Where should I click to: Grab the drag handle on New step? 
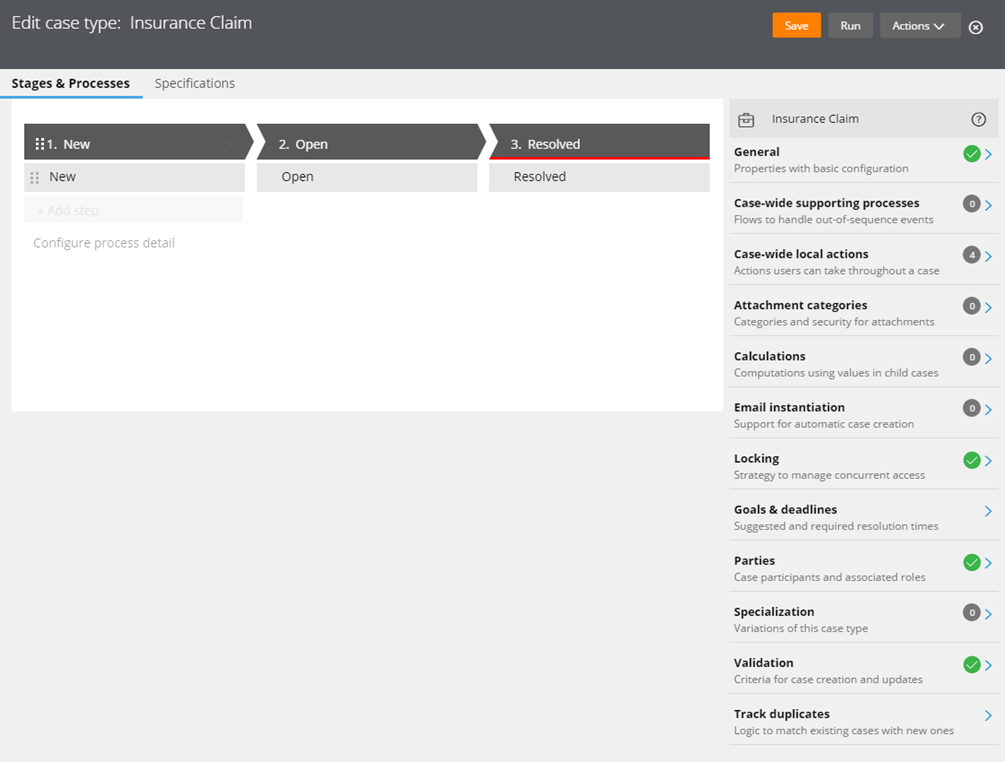[x=35, y=177]
